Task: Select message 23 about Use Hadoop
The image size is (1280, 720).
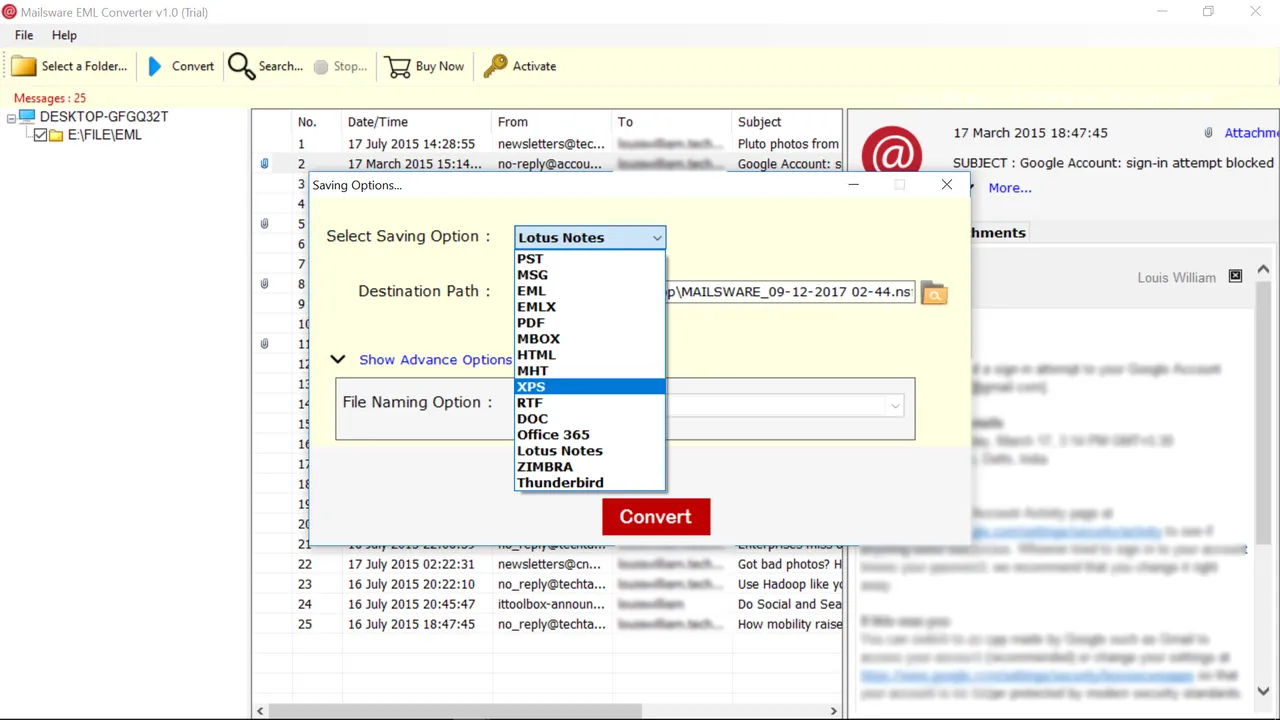Action: point(548,584)
